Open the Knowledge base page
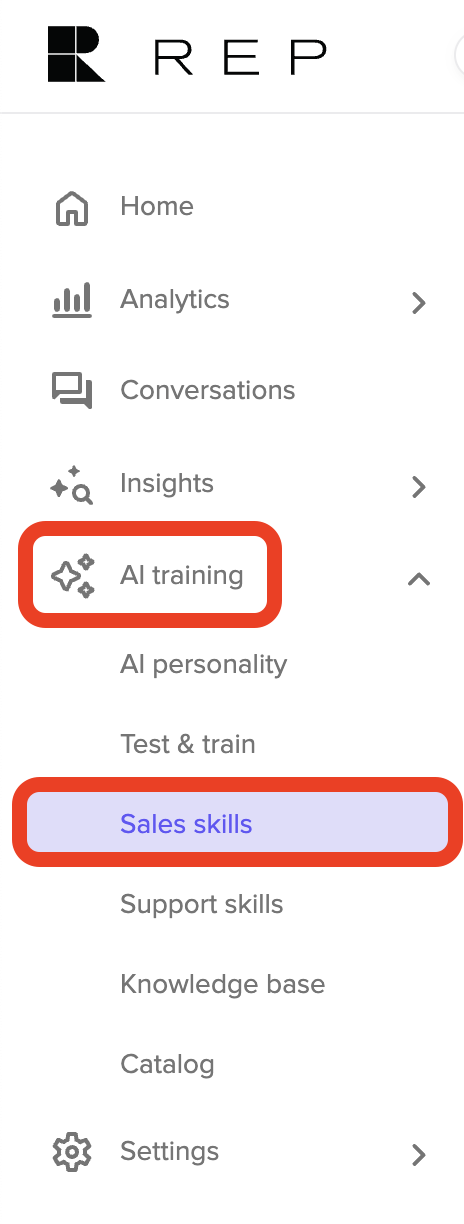Image resolution: width=464 pixels, height=1224 pixels. (223, 984)
